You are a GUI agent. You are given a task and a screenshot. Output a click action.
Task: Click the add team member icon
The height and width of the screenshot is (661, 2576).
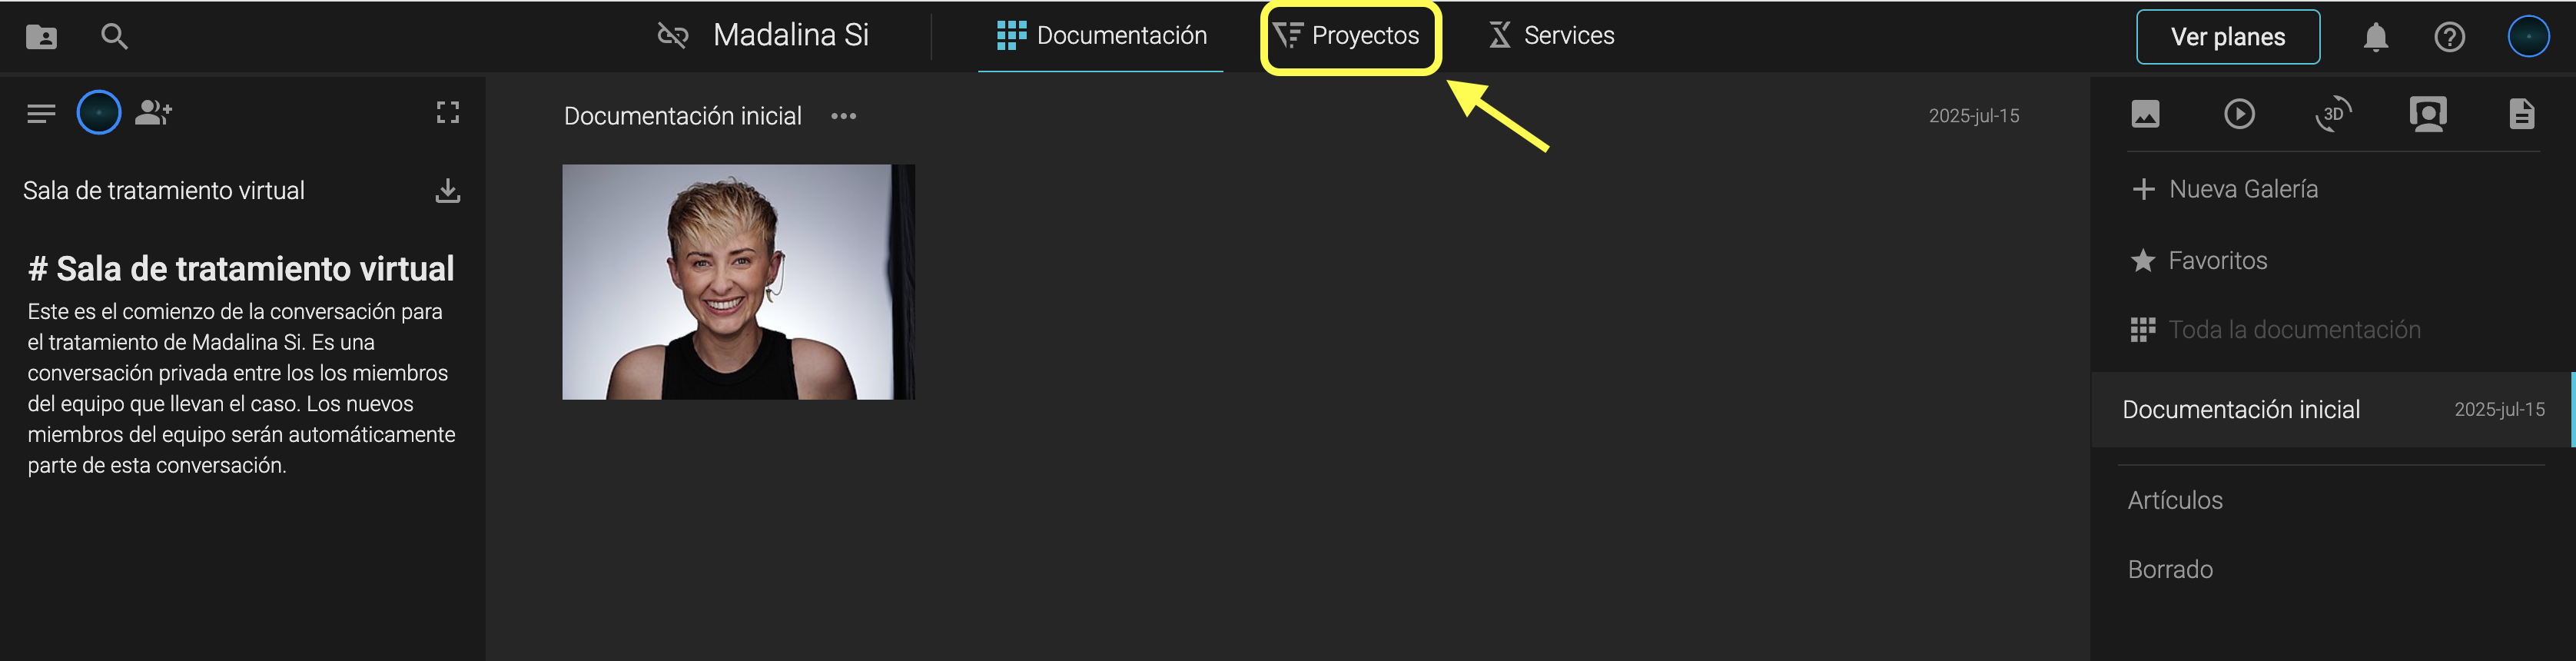[153, 112]
